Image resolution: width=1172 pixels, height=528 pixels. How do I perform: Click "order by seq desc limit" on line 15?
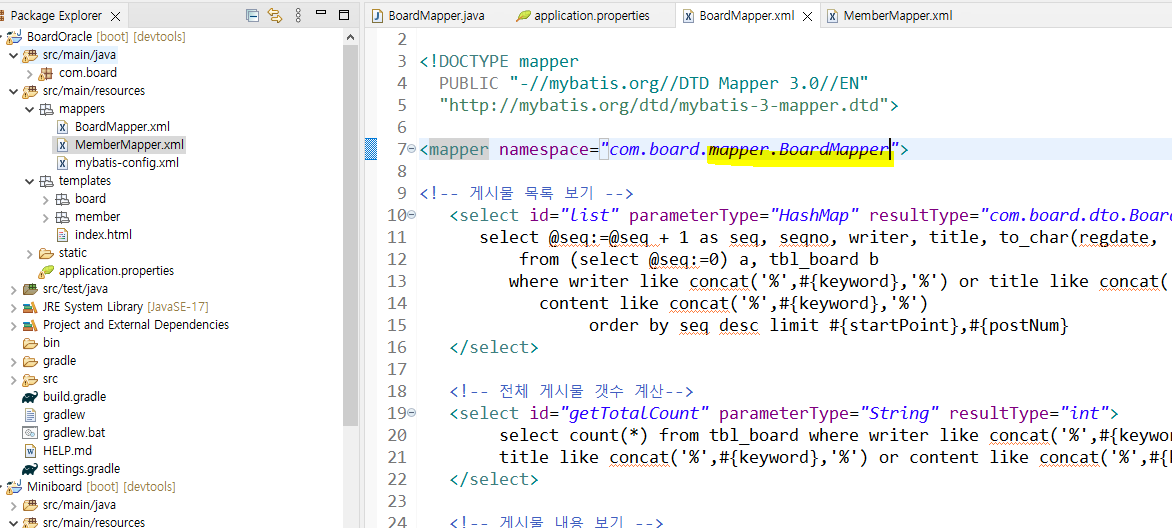pyautogui.click(x=702, y=325)
